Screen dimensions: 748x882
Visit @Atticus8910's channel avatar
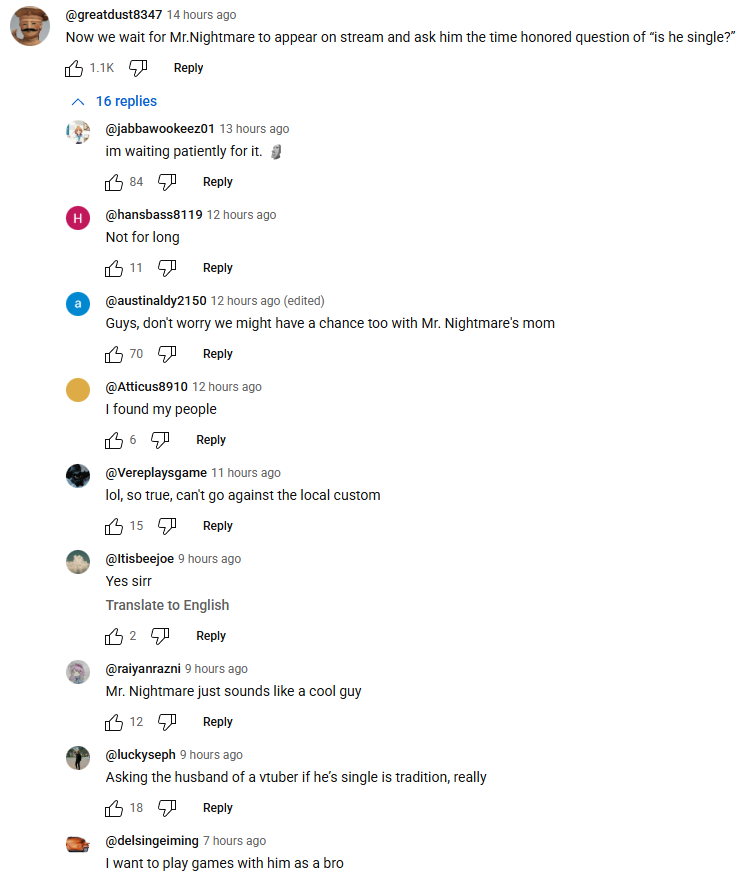coord(78,390)
